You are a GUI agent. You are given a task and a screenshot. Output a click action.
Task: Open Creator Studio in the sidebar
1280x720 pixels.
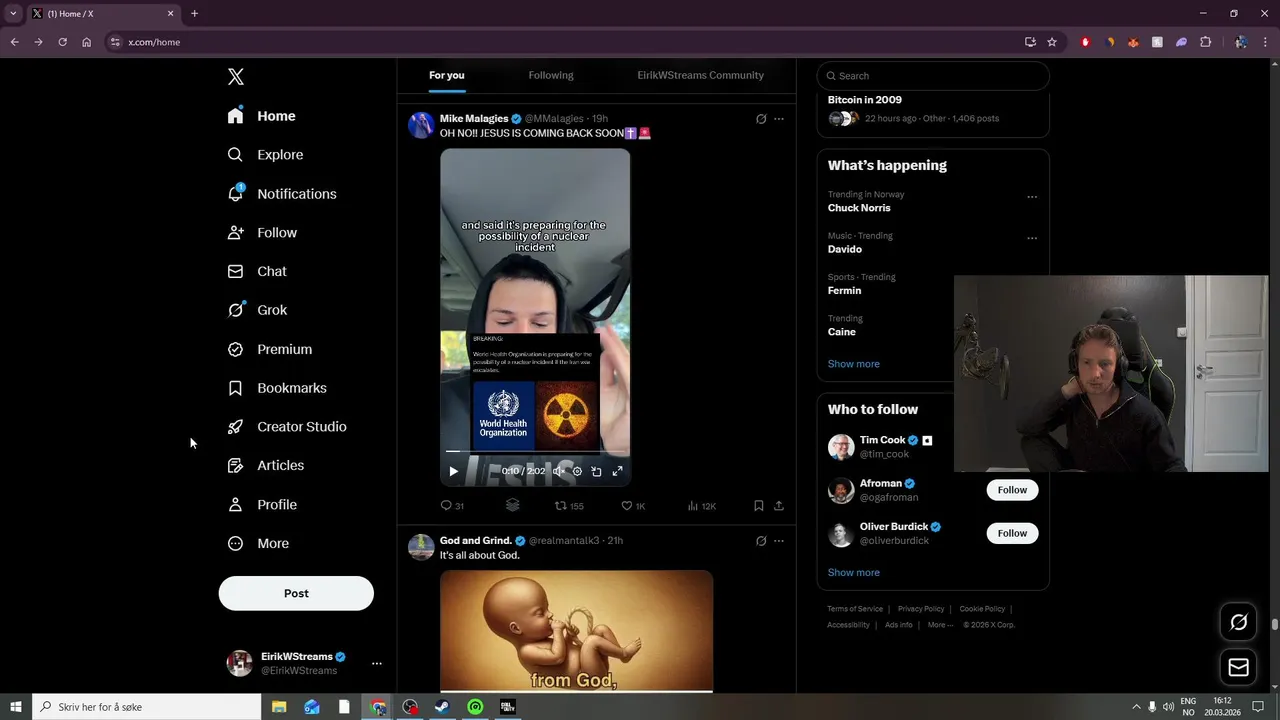pyautogui.click(x=287, y=427)
